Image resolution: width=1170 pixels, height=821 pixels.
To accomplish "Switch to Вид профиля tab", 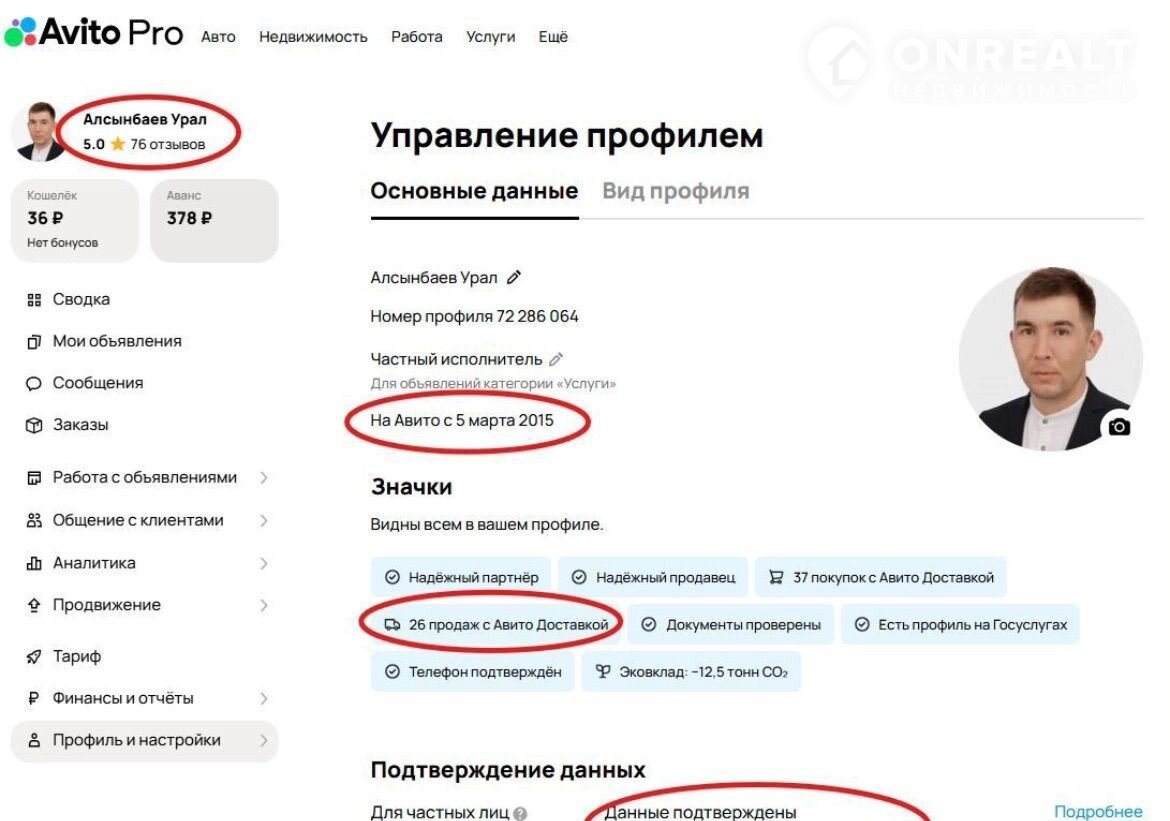I will (x=675, y=191).
